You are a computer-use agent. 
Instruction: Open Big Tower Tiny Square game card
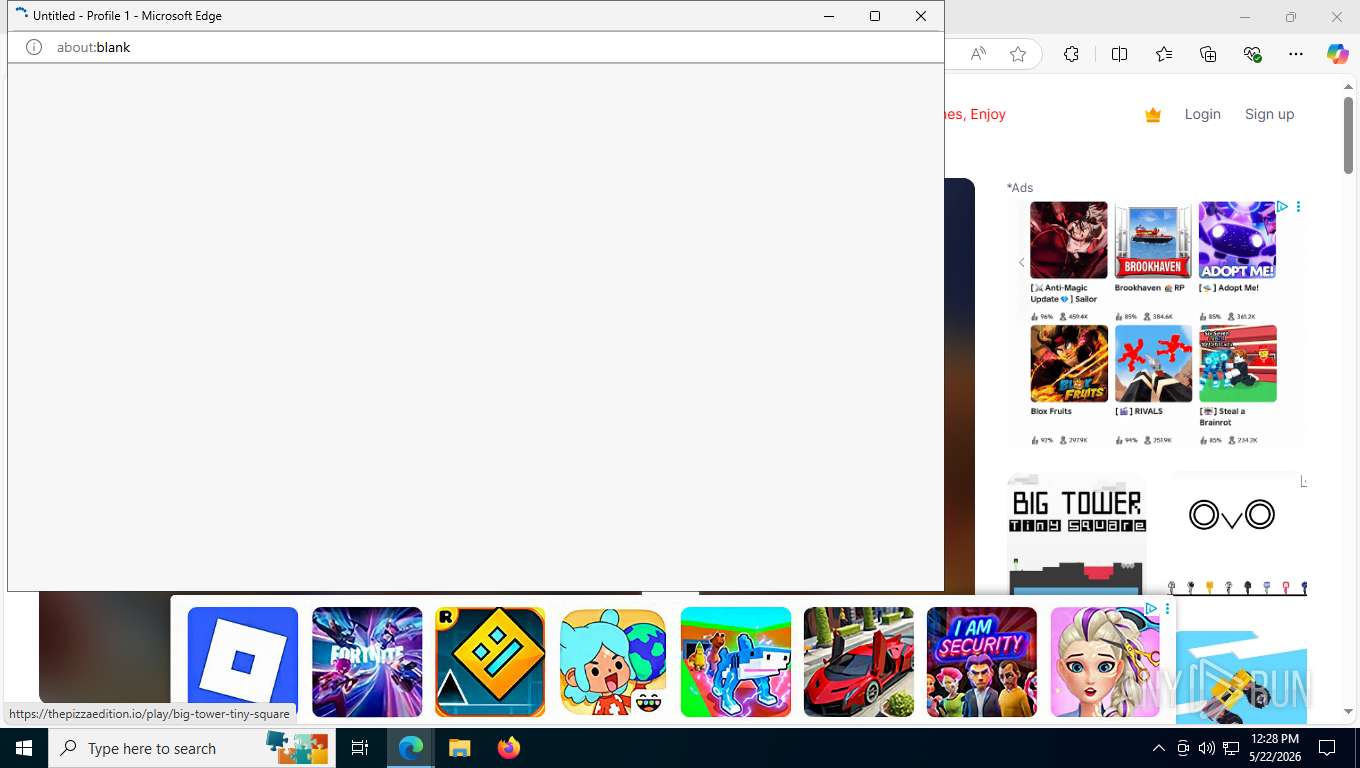1076,534
